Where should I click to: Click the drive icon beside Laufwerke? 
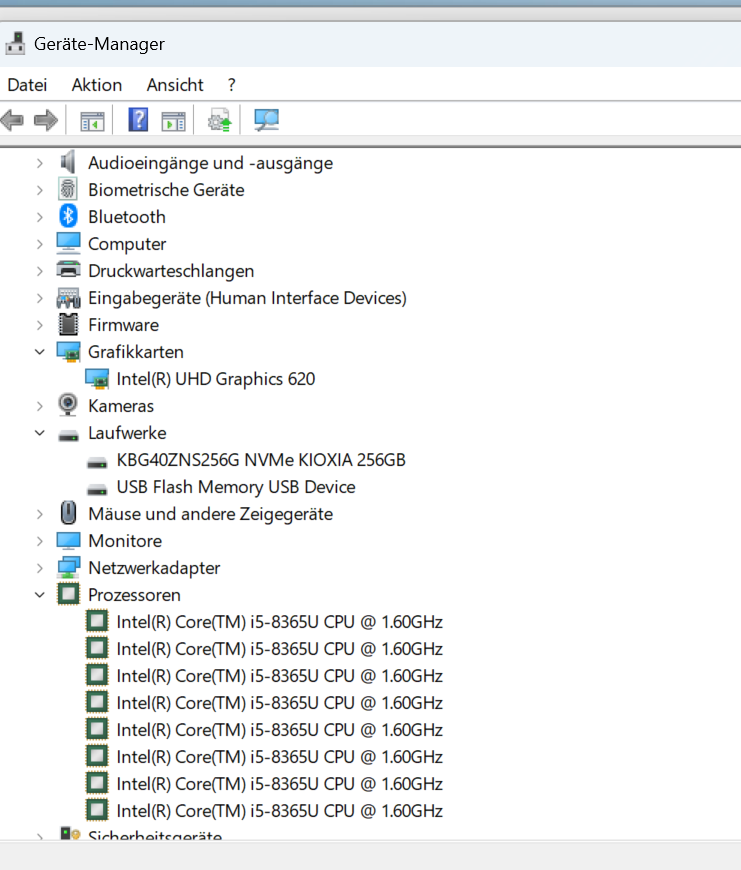(x=68, y=434)
